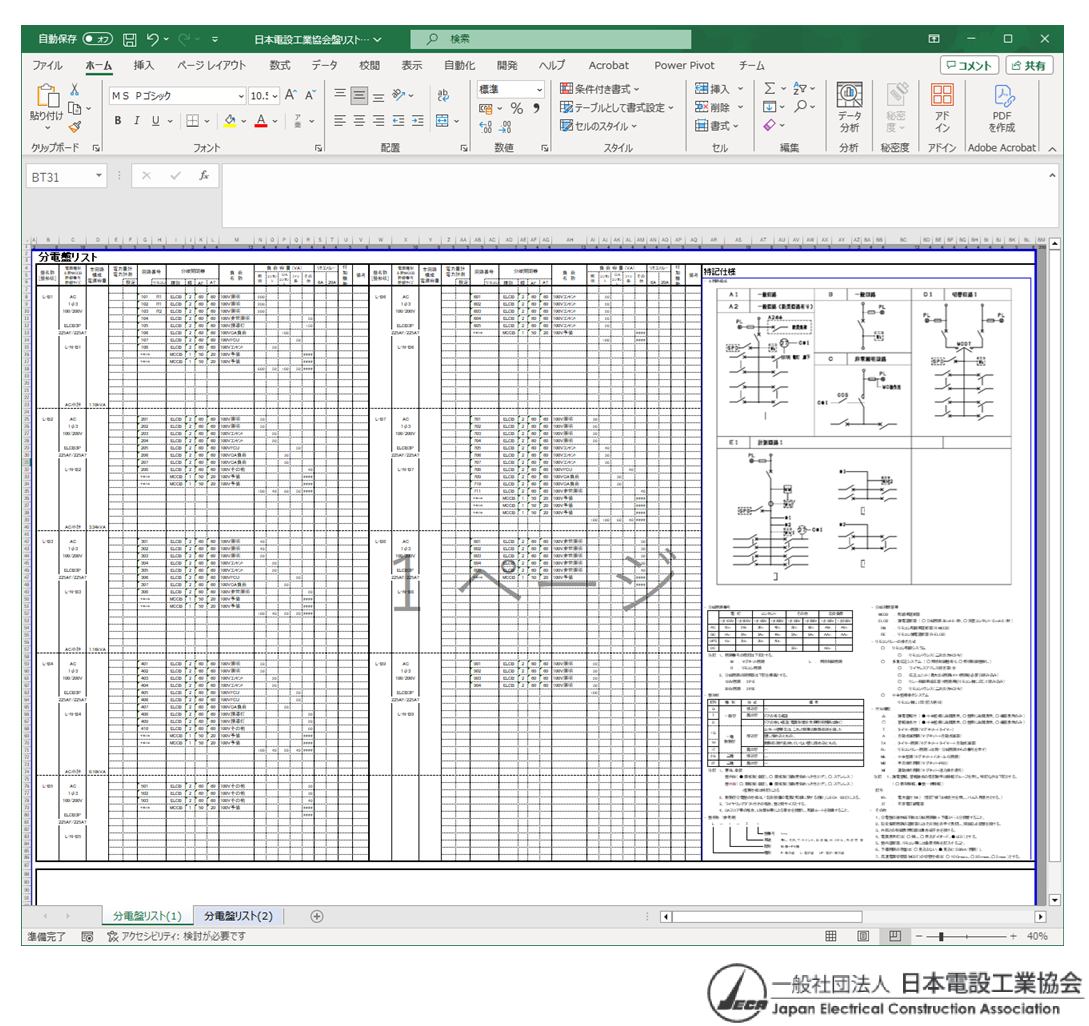Toggle Italic formatting button

(137, 121)
